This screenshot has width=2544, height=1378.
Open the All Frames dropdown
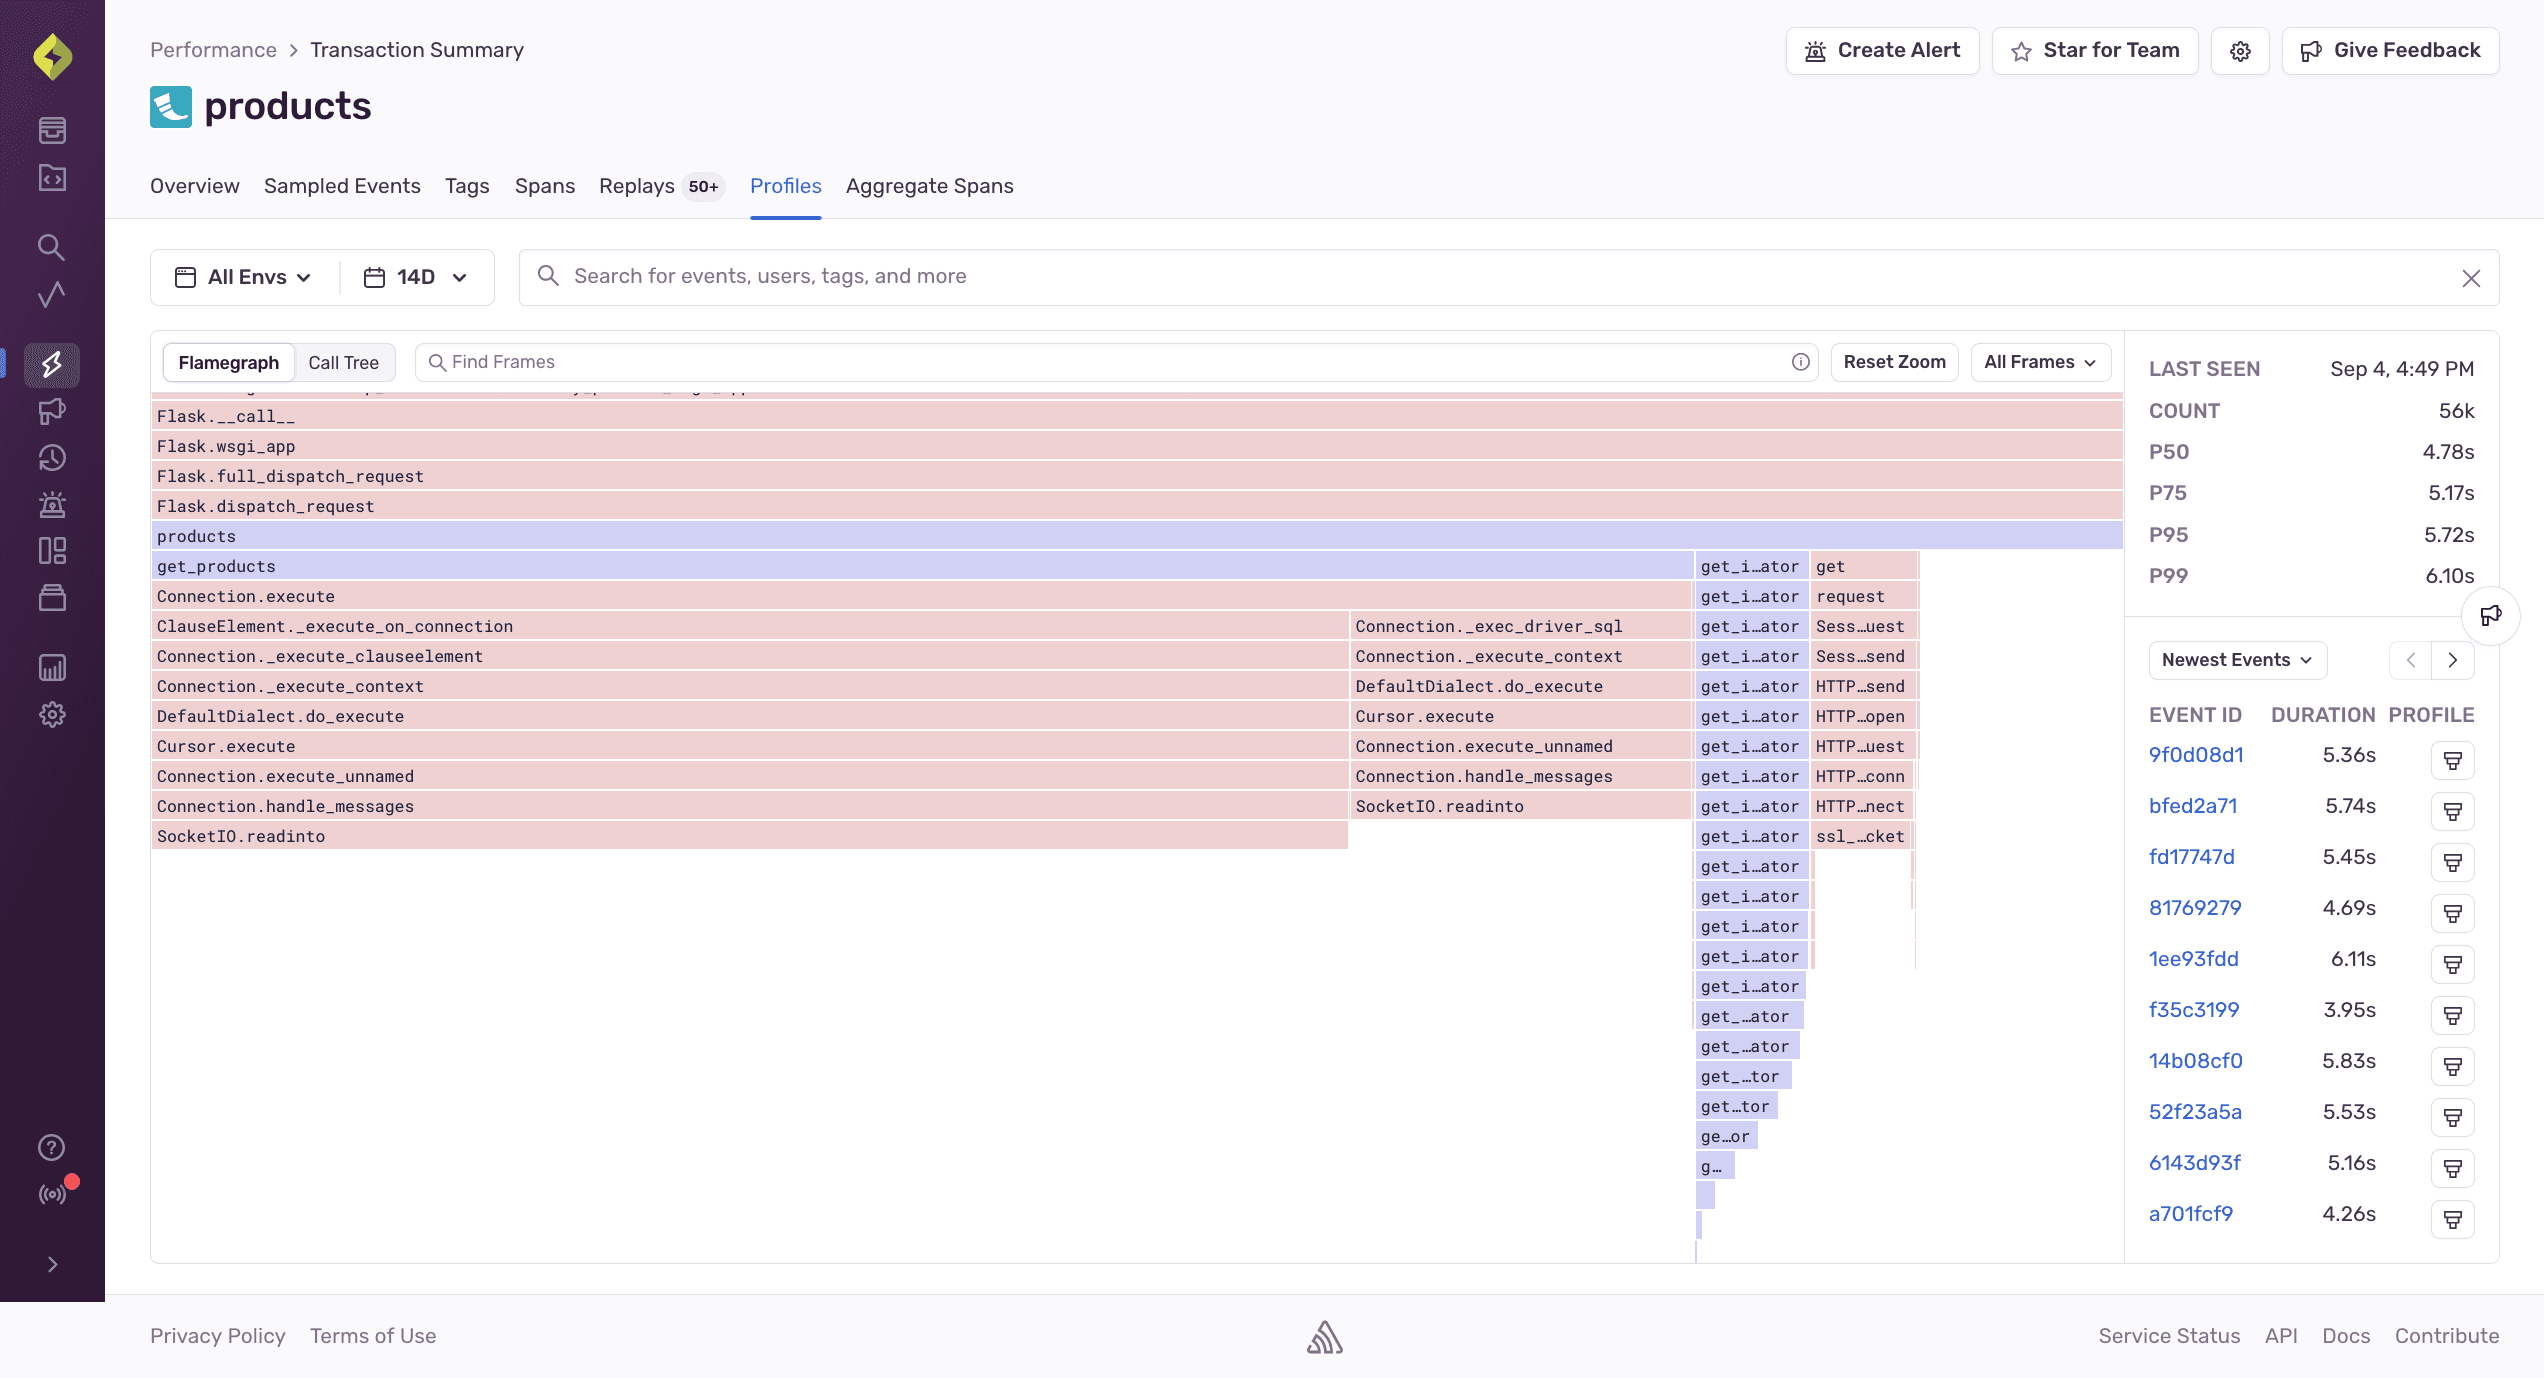click(2040, 362)
